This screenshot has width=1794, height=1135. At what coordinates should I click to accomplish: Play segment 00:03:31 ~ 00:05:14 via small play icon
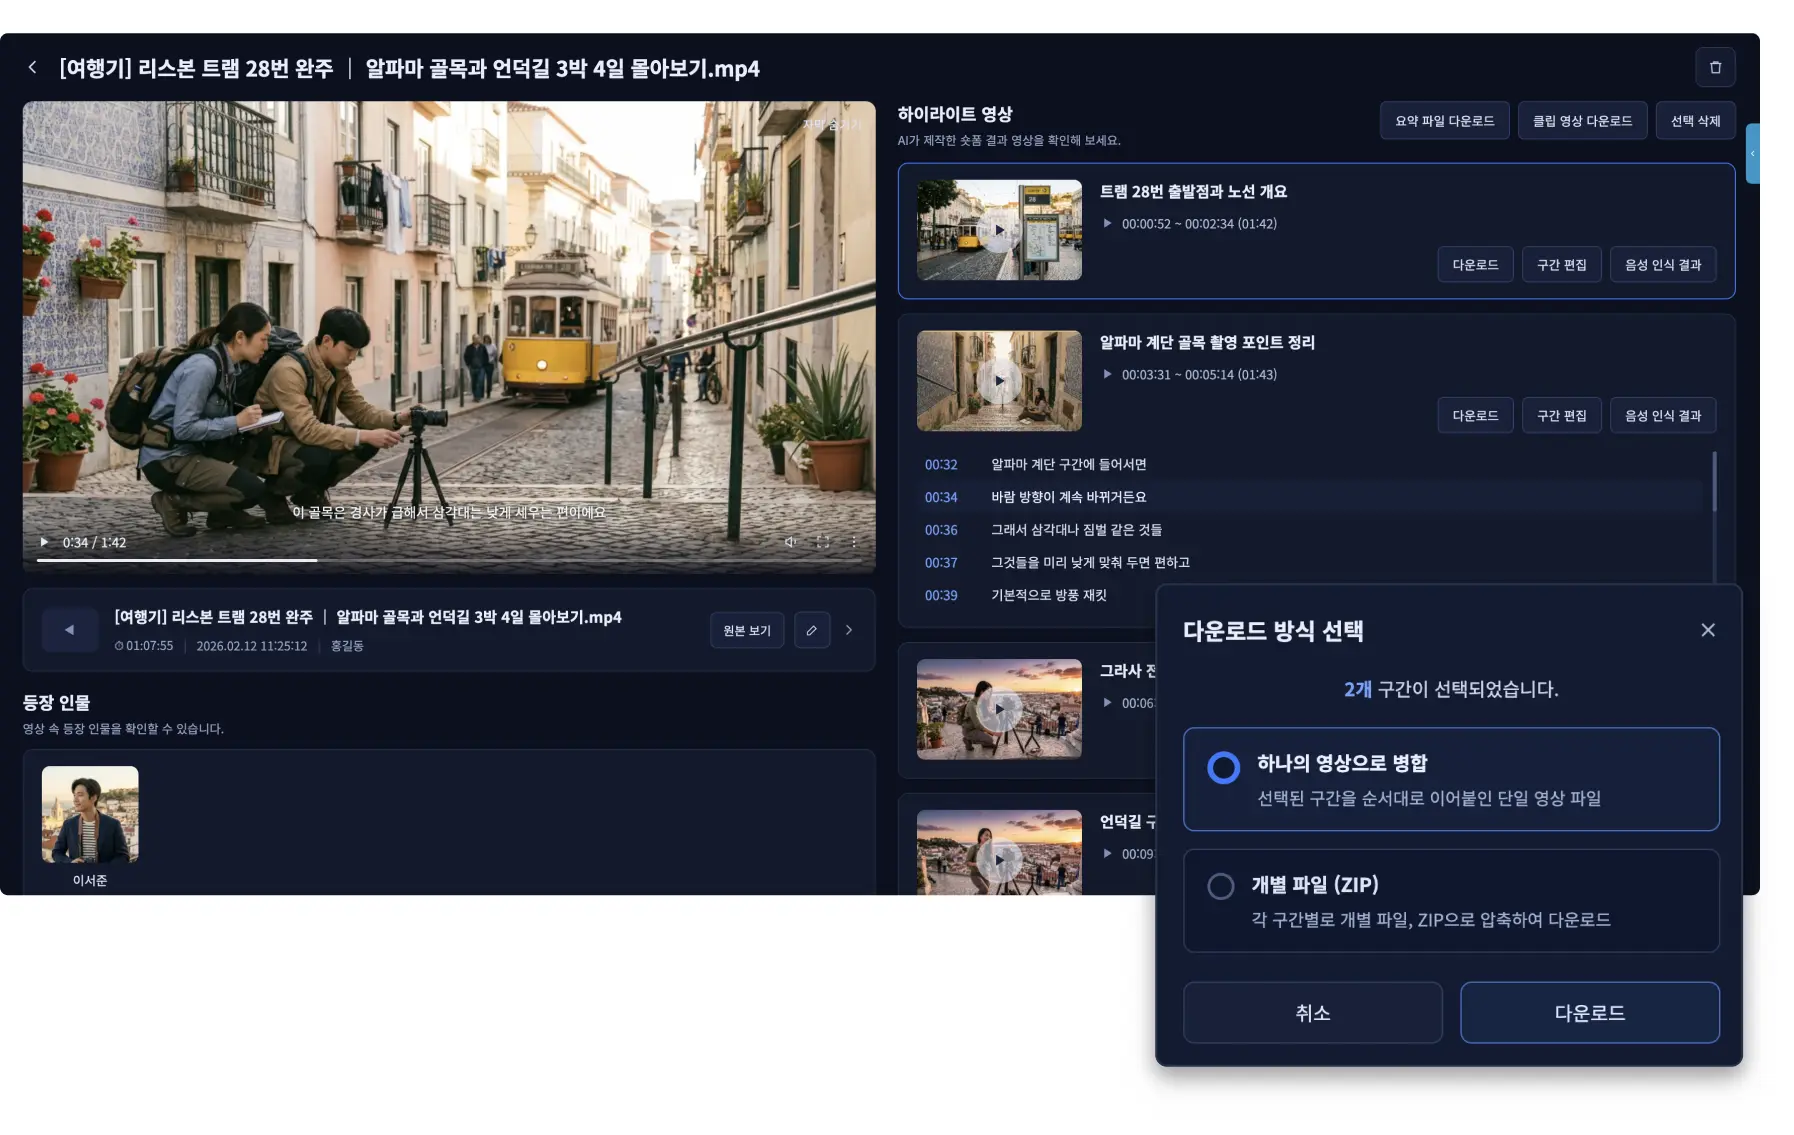pyautogui.click(x=1107, y=374)
